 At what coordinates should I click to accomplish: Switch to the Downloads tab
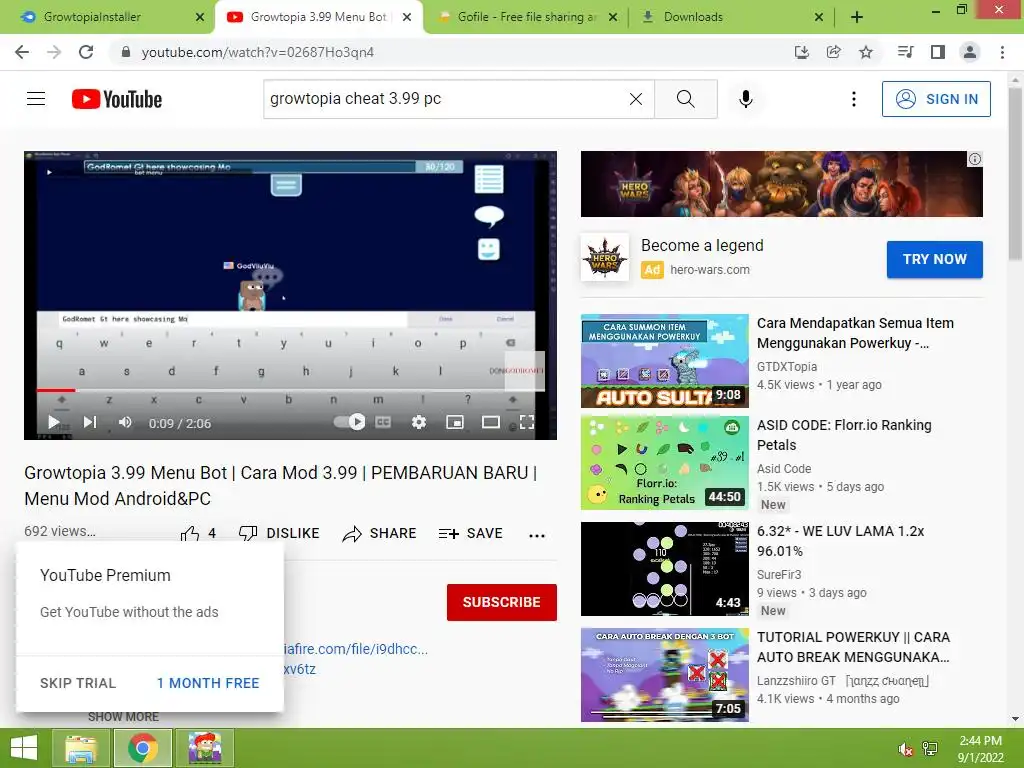coord(731,17)
